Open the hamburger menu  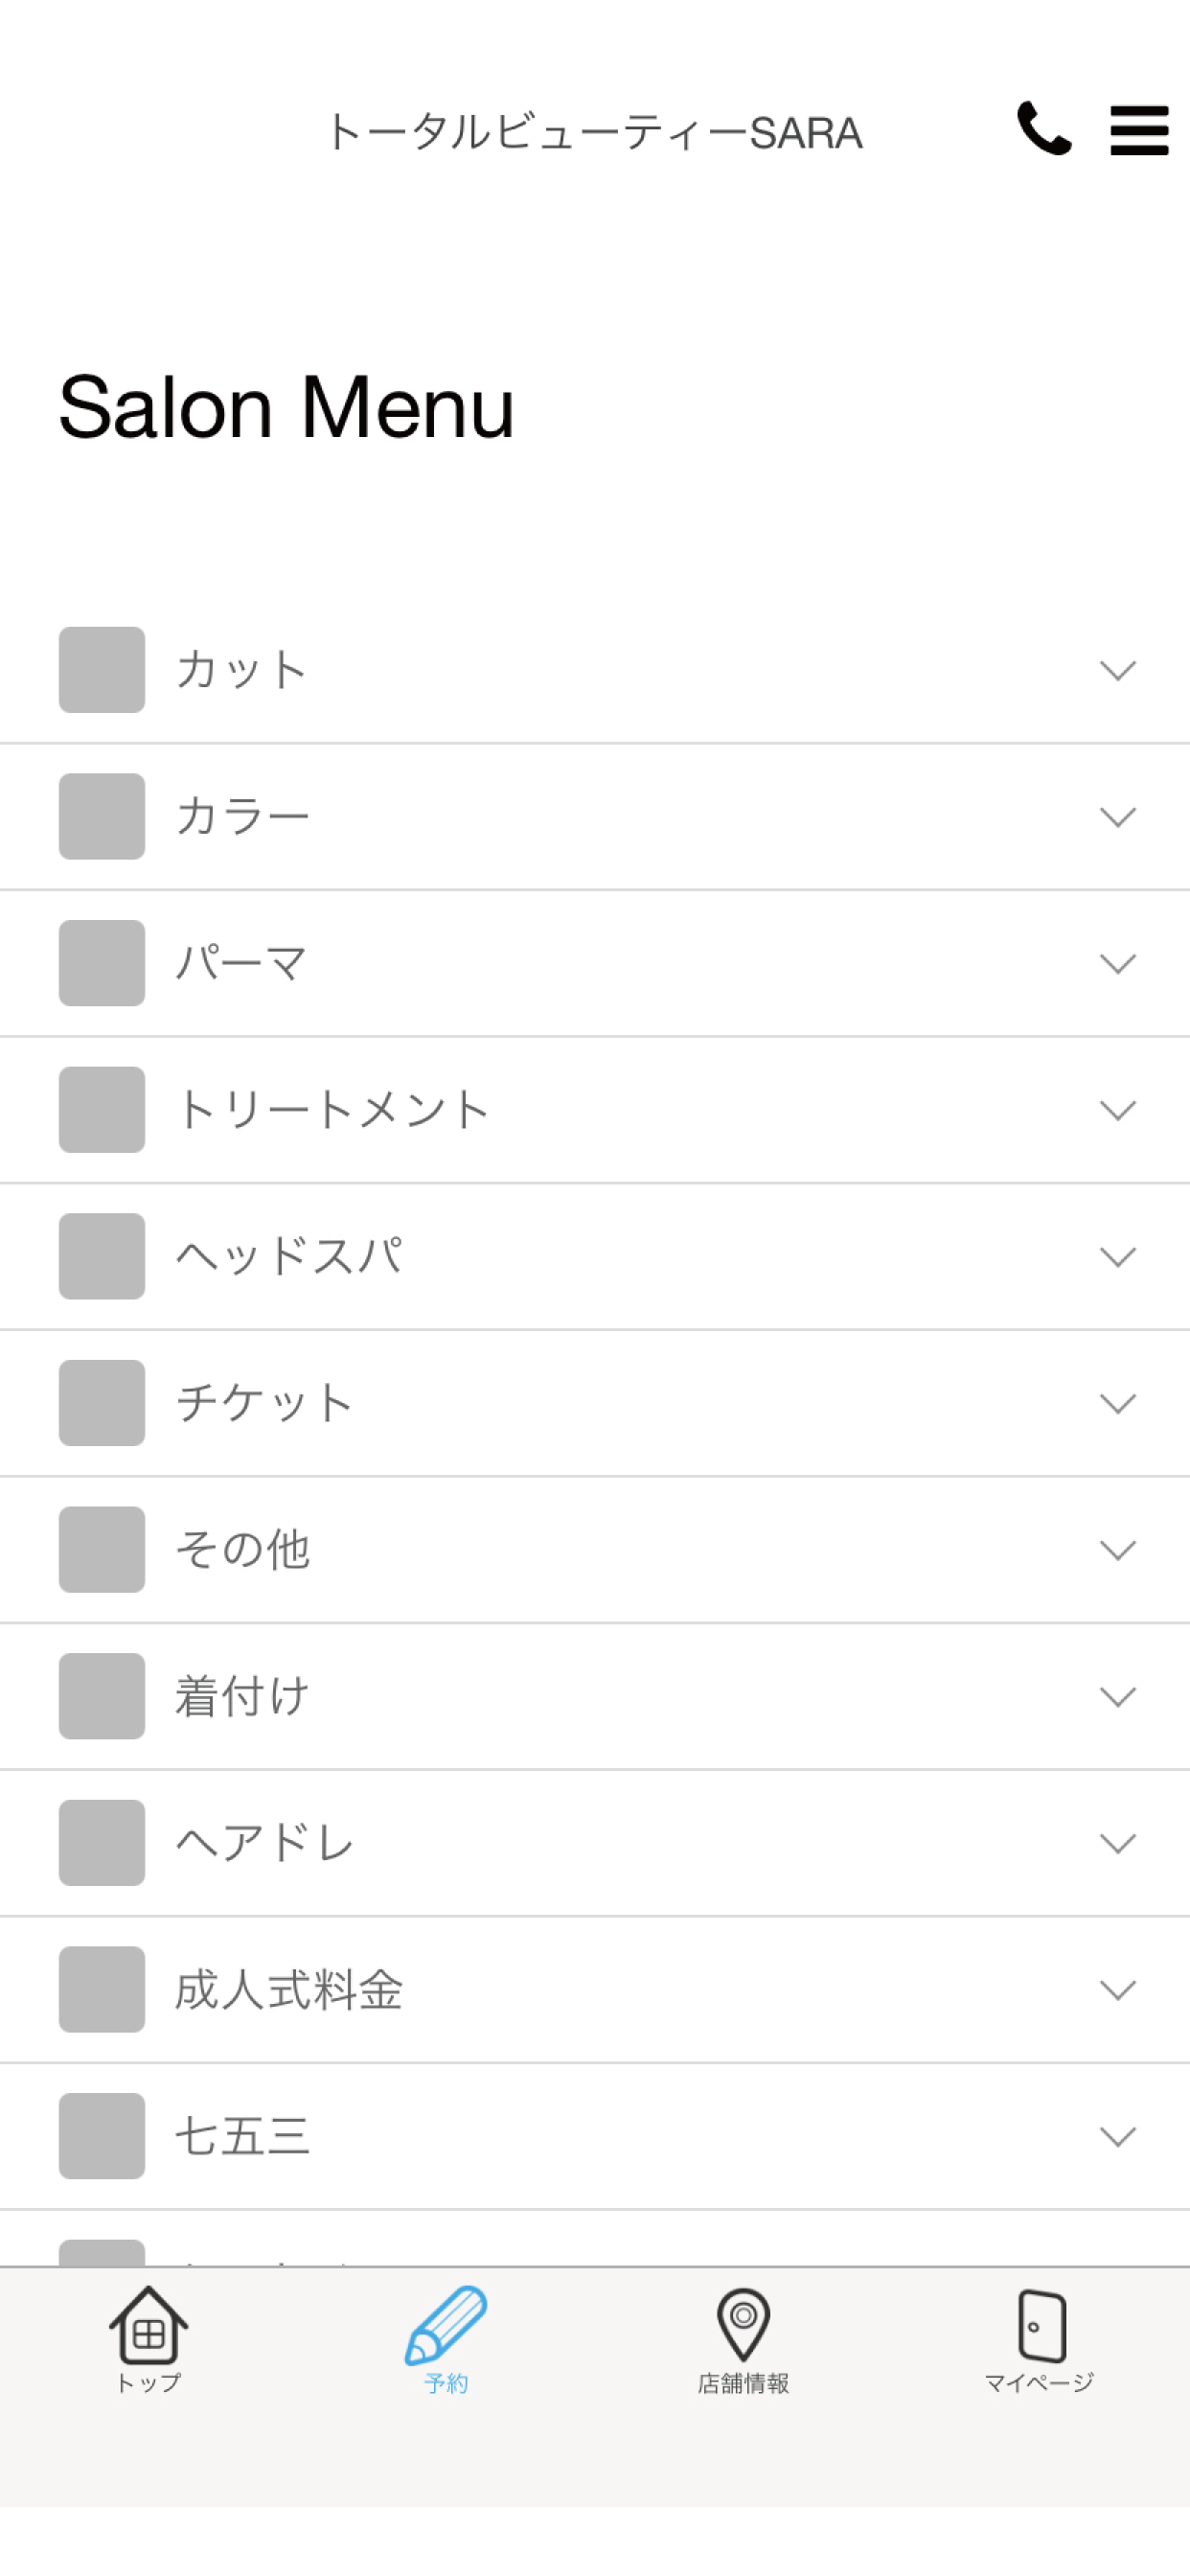[1139, 130]
